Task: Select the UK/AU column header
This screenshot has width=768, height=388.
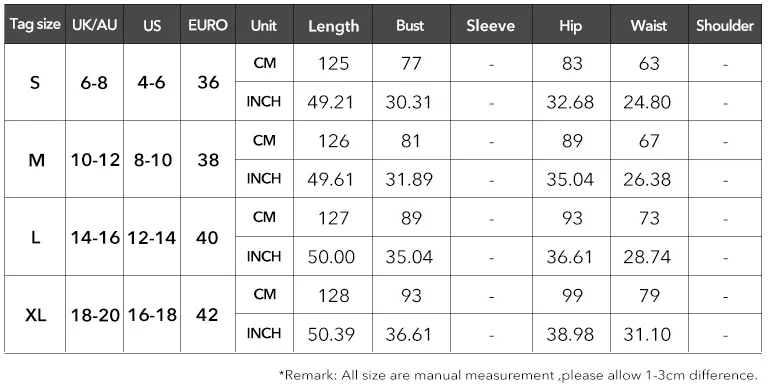Action: (x=95, y=24)
